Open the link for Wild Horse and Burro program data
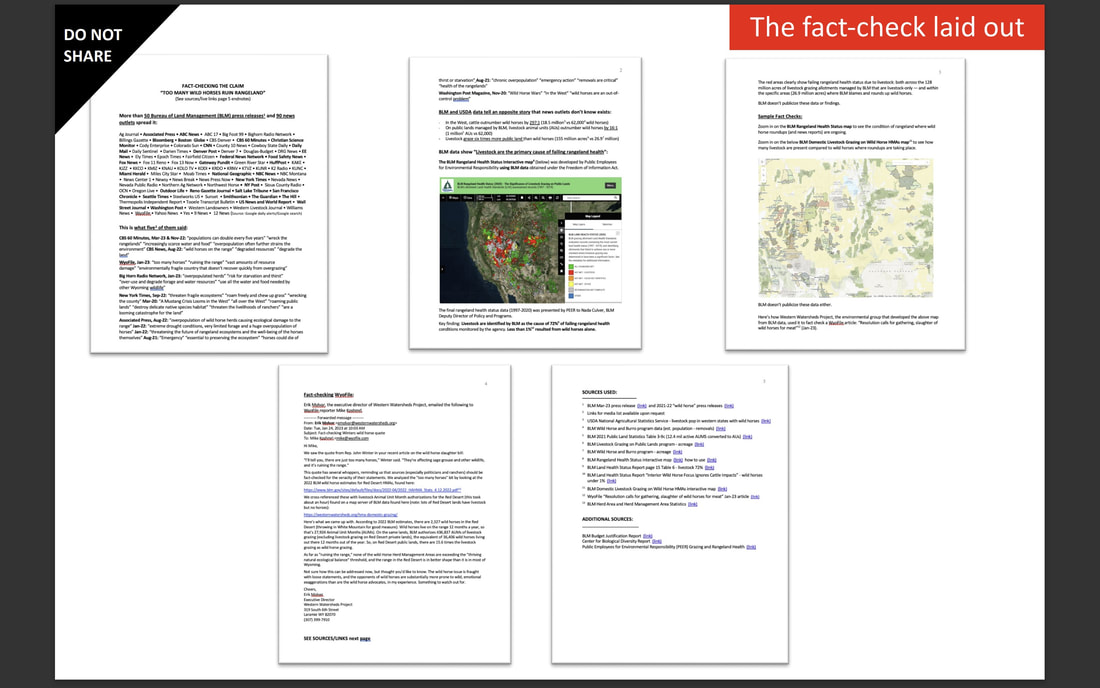 tap(720, 429)
